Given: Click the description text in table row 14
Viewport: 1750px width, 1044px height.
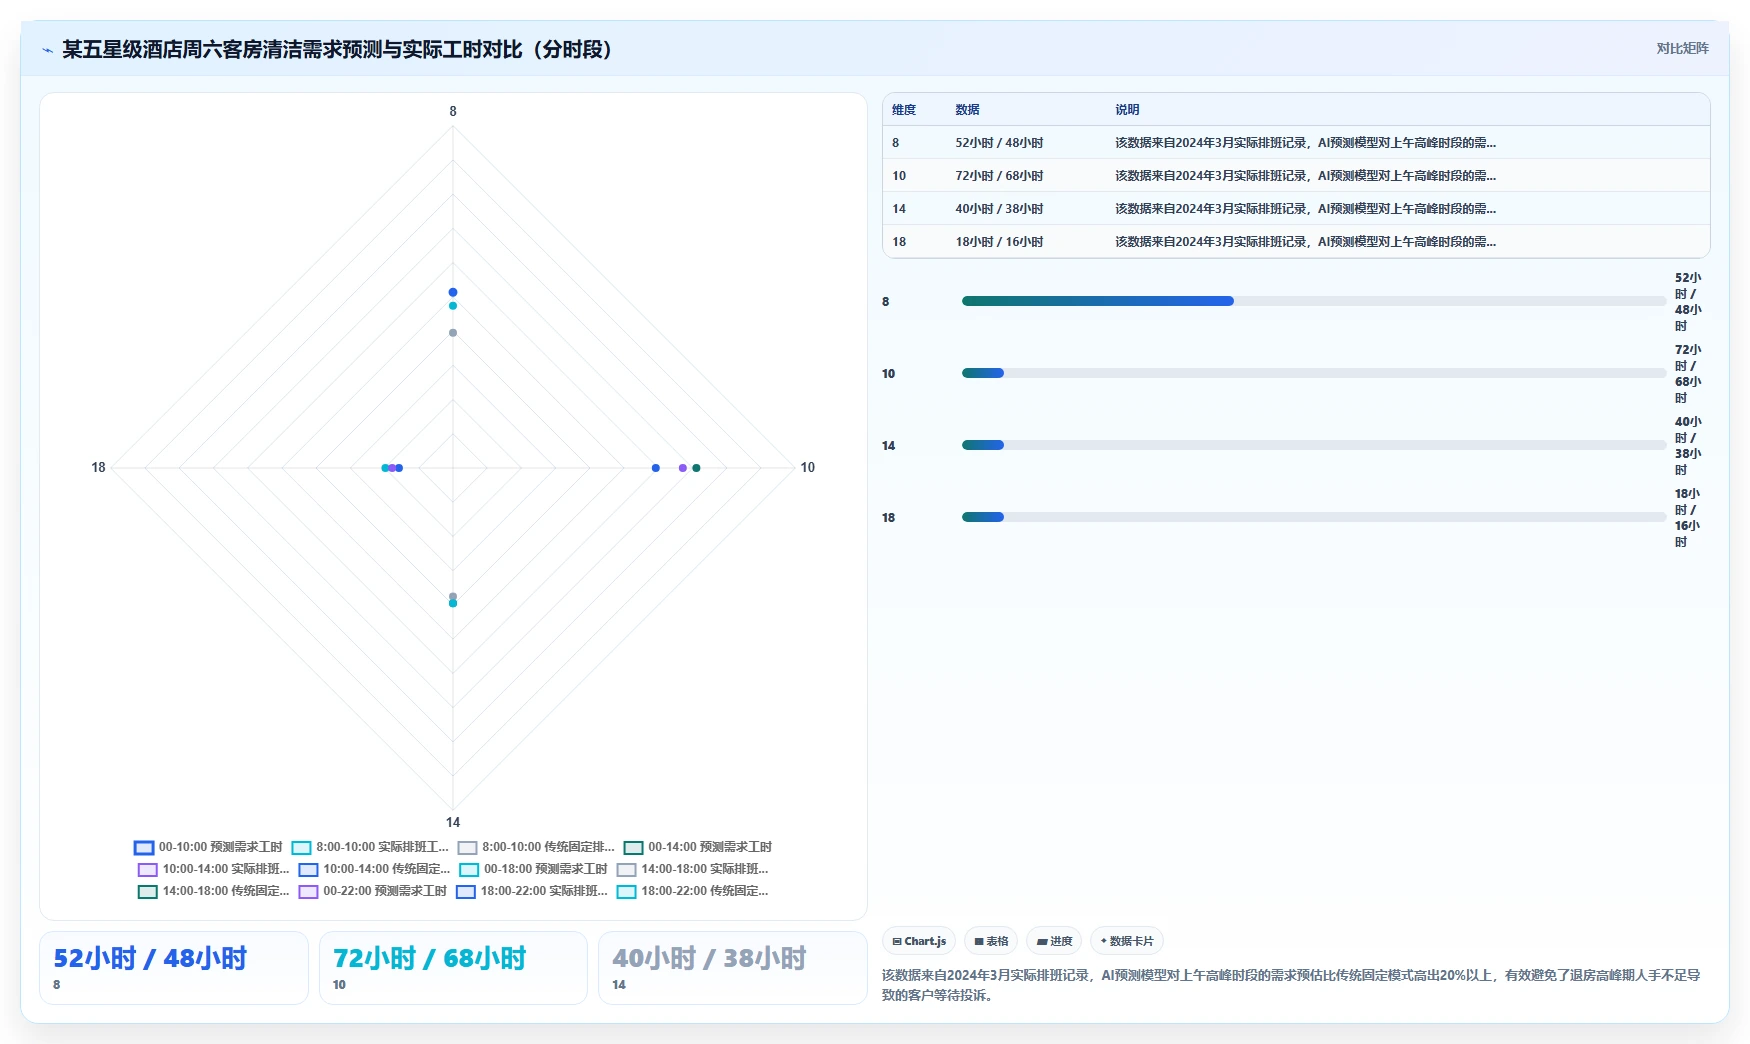Looking at the screenshot, I should tap(1305, 209).
